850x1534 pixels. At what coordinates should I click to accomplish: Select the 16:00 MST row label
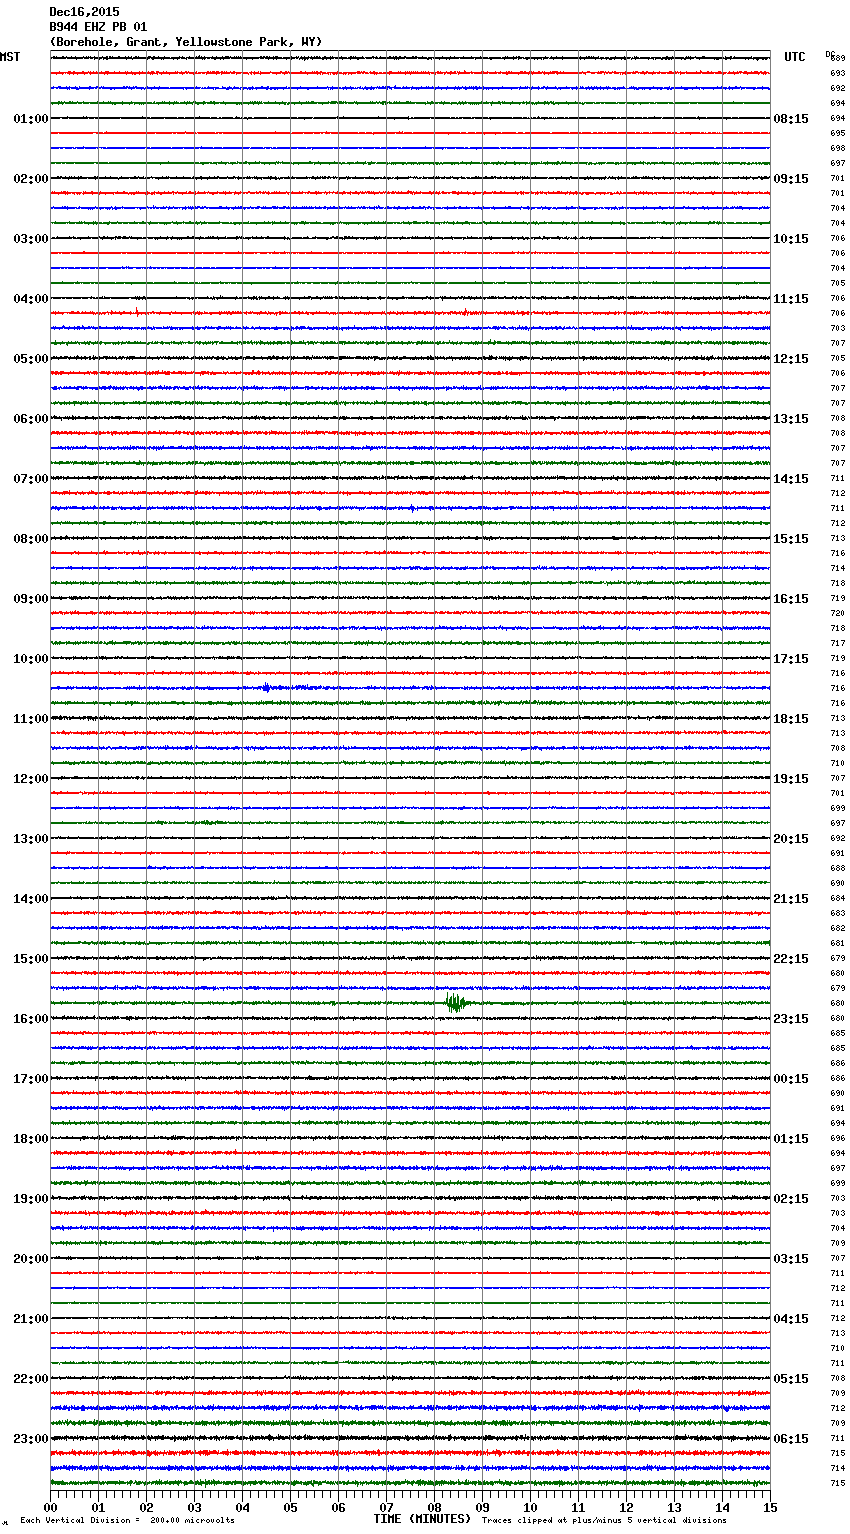tap(30, 1019)
